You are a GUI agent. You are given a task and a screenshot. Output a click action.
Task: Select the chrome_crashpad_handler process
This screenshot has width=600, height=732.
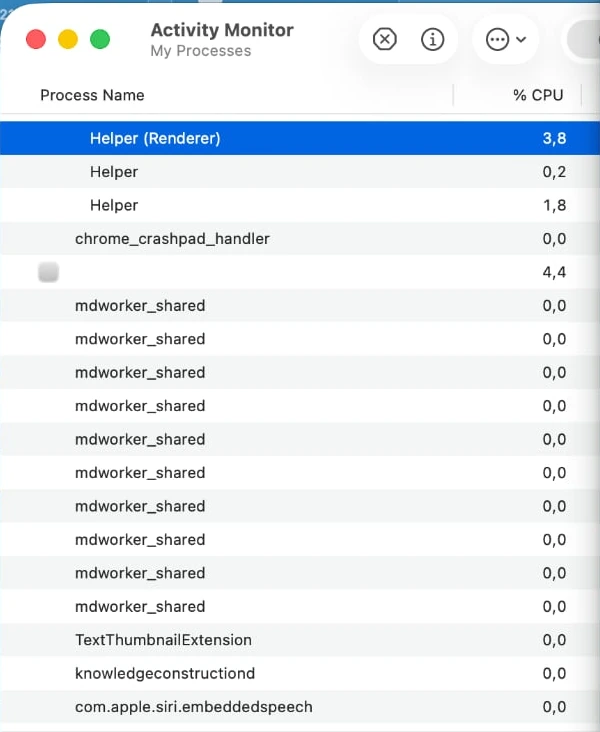tap(300, 239)
